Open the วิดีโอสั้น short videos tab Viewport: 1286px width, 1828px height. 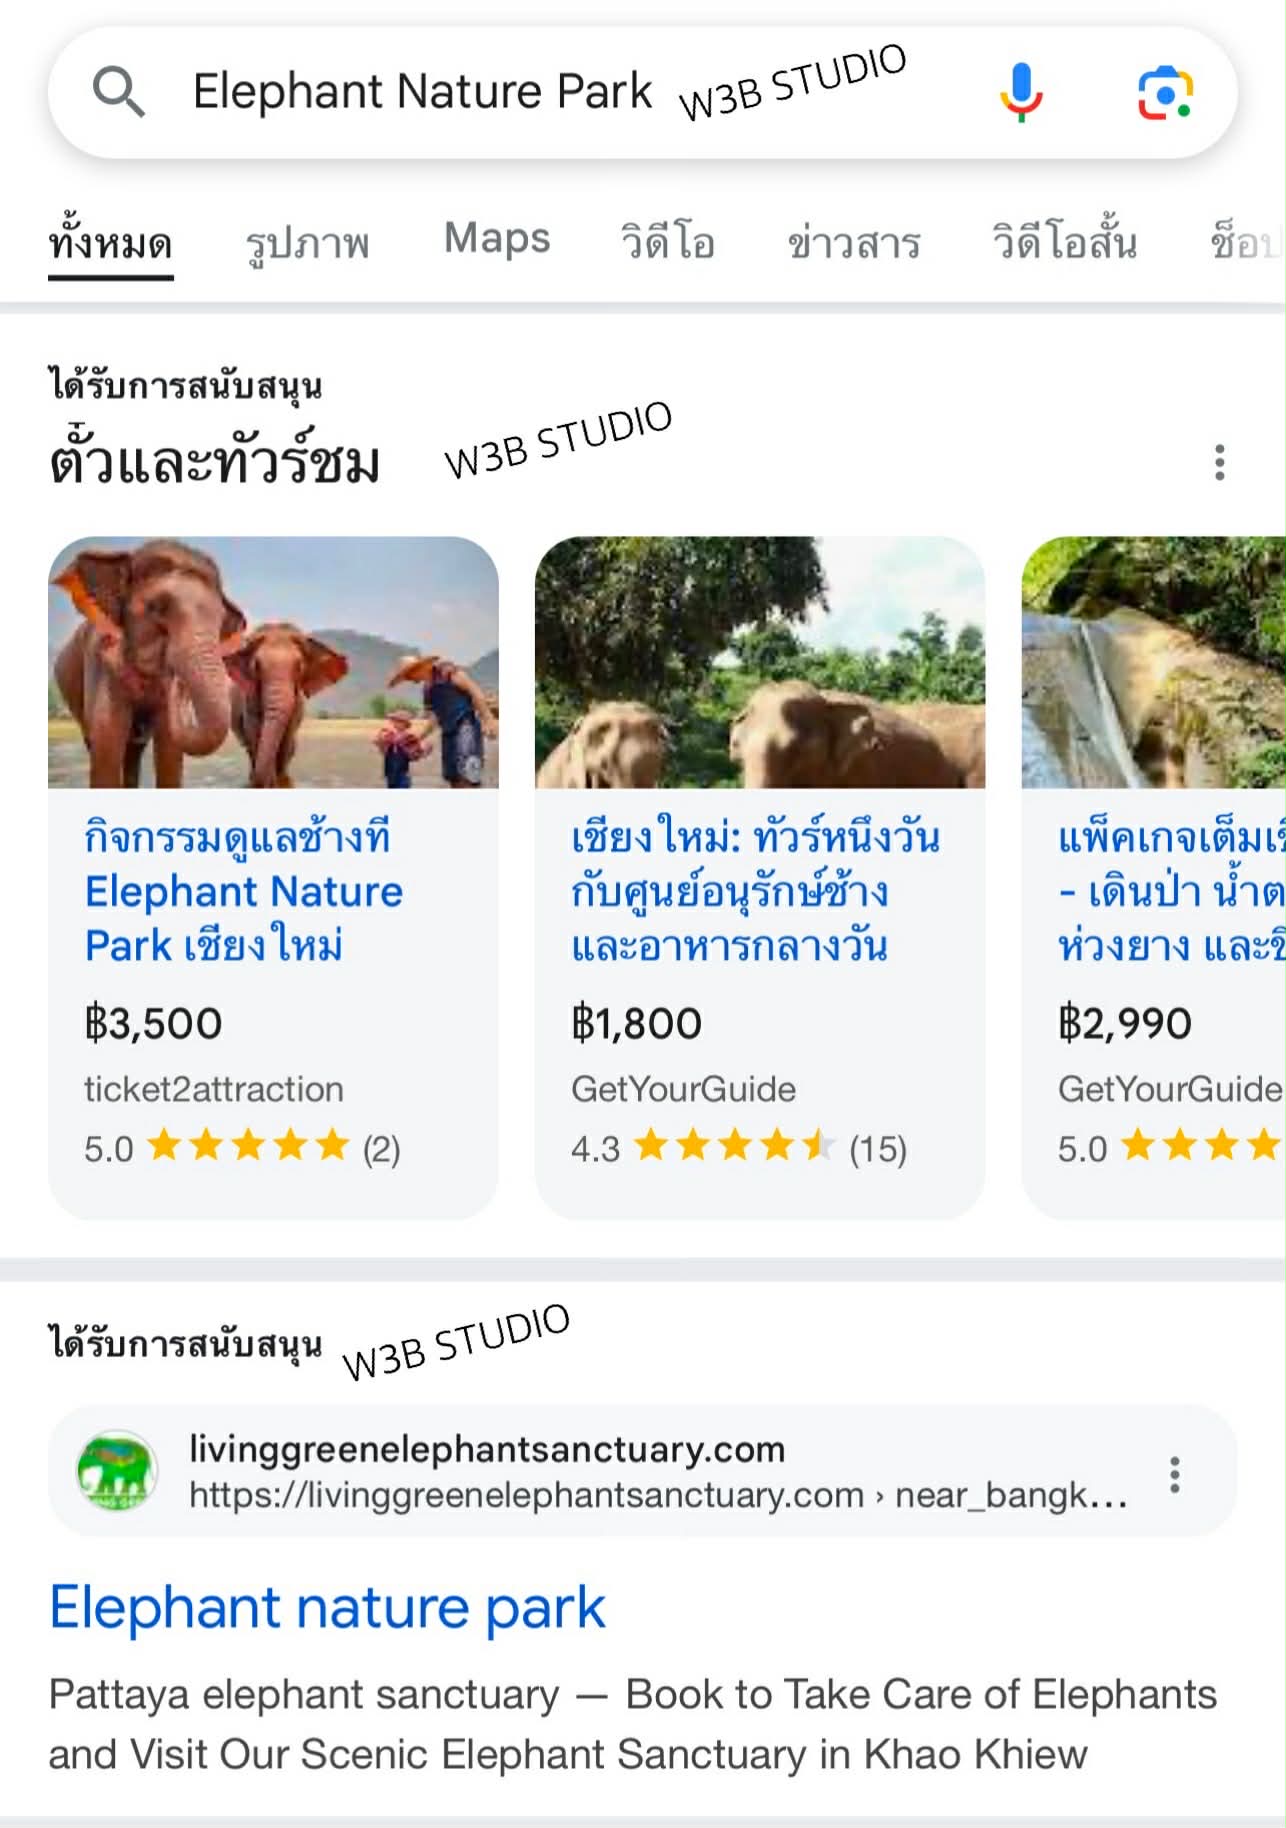click(x=1064, y=242)
